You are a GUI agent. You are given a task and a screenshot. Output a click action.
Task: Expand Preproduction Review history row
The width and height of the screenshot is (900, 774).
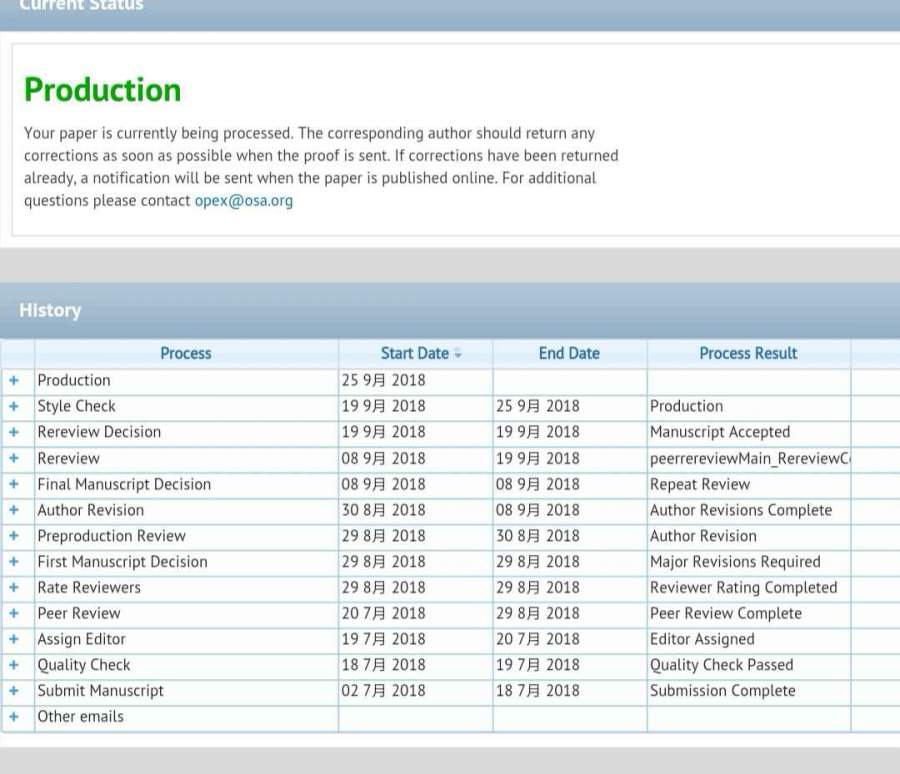pos(14,536)
